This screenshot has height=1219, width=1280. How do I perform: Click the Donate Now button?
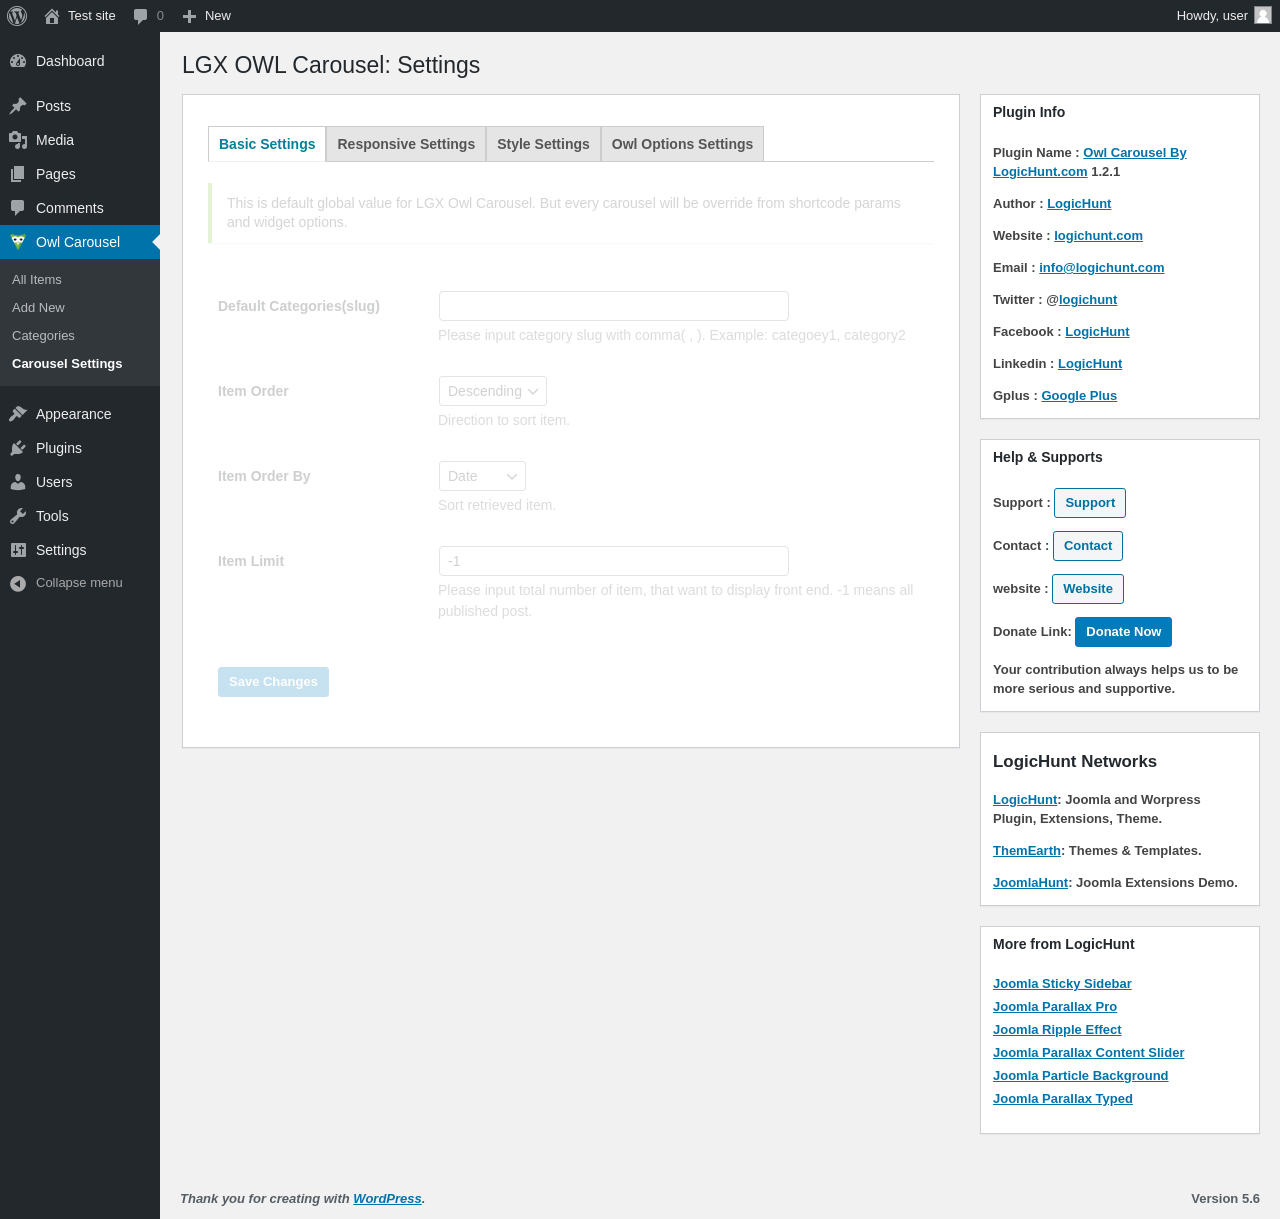click(x=1124, y=632)
